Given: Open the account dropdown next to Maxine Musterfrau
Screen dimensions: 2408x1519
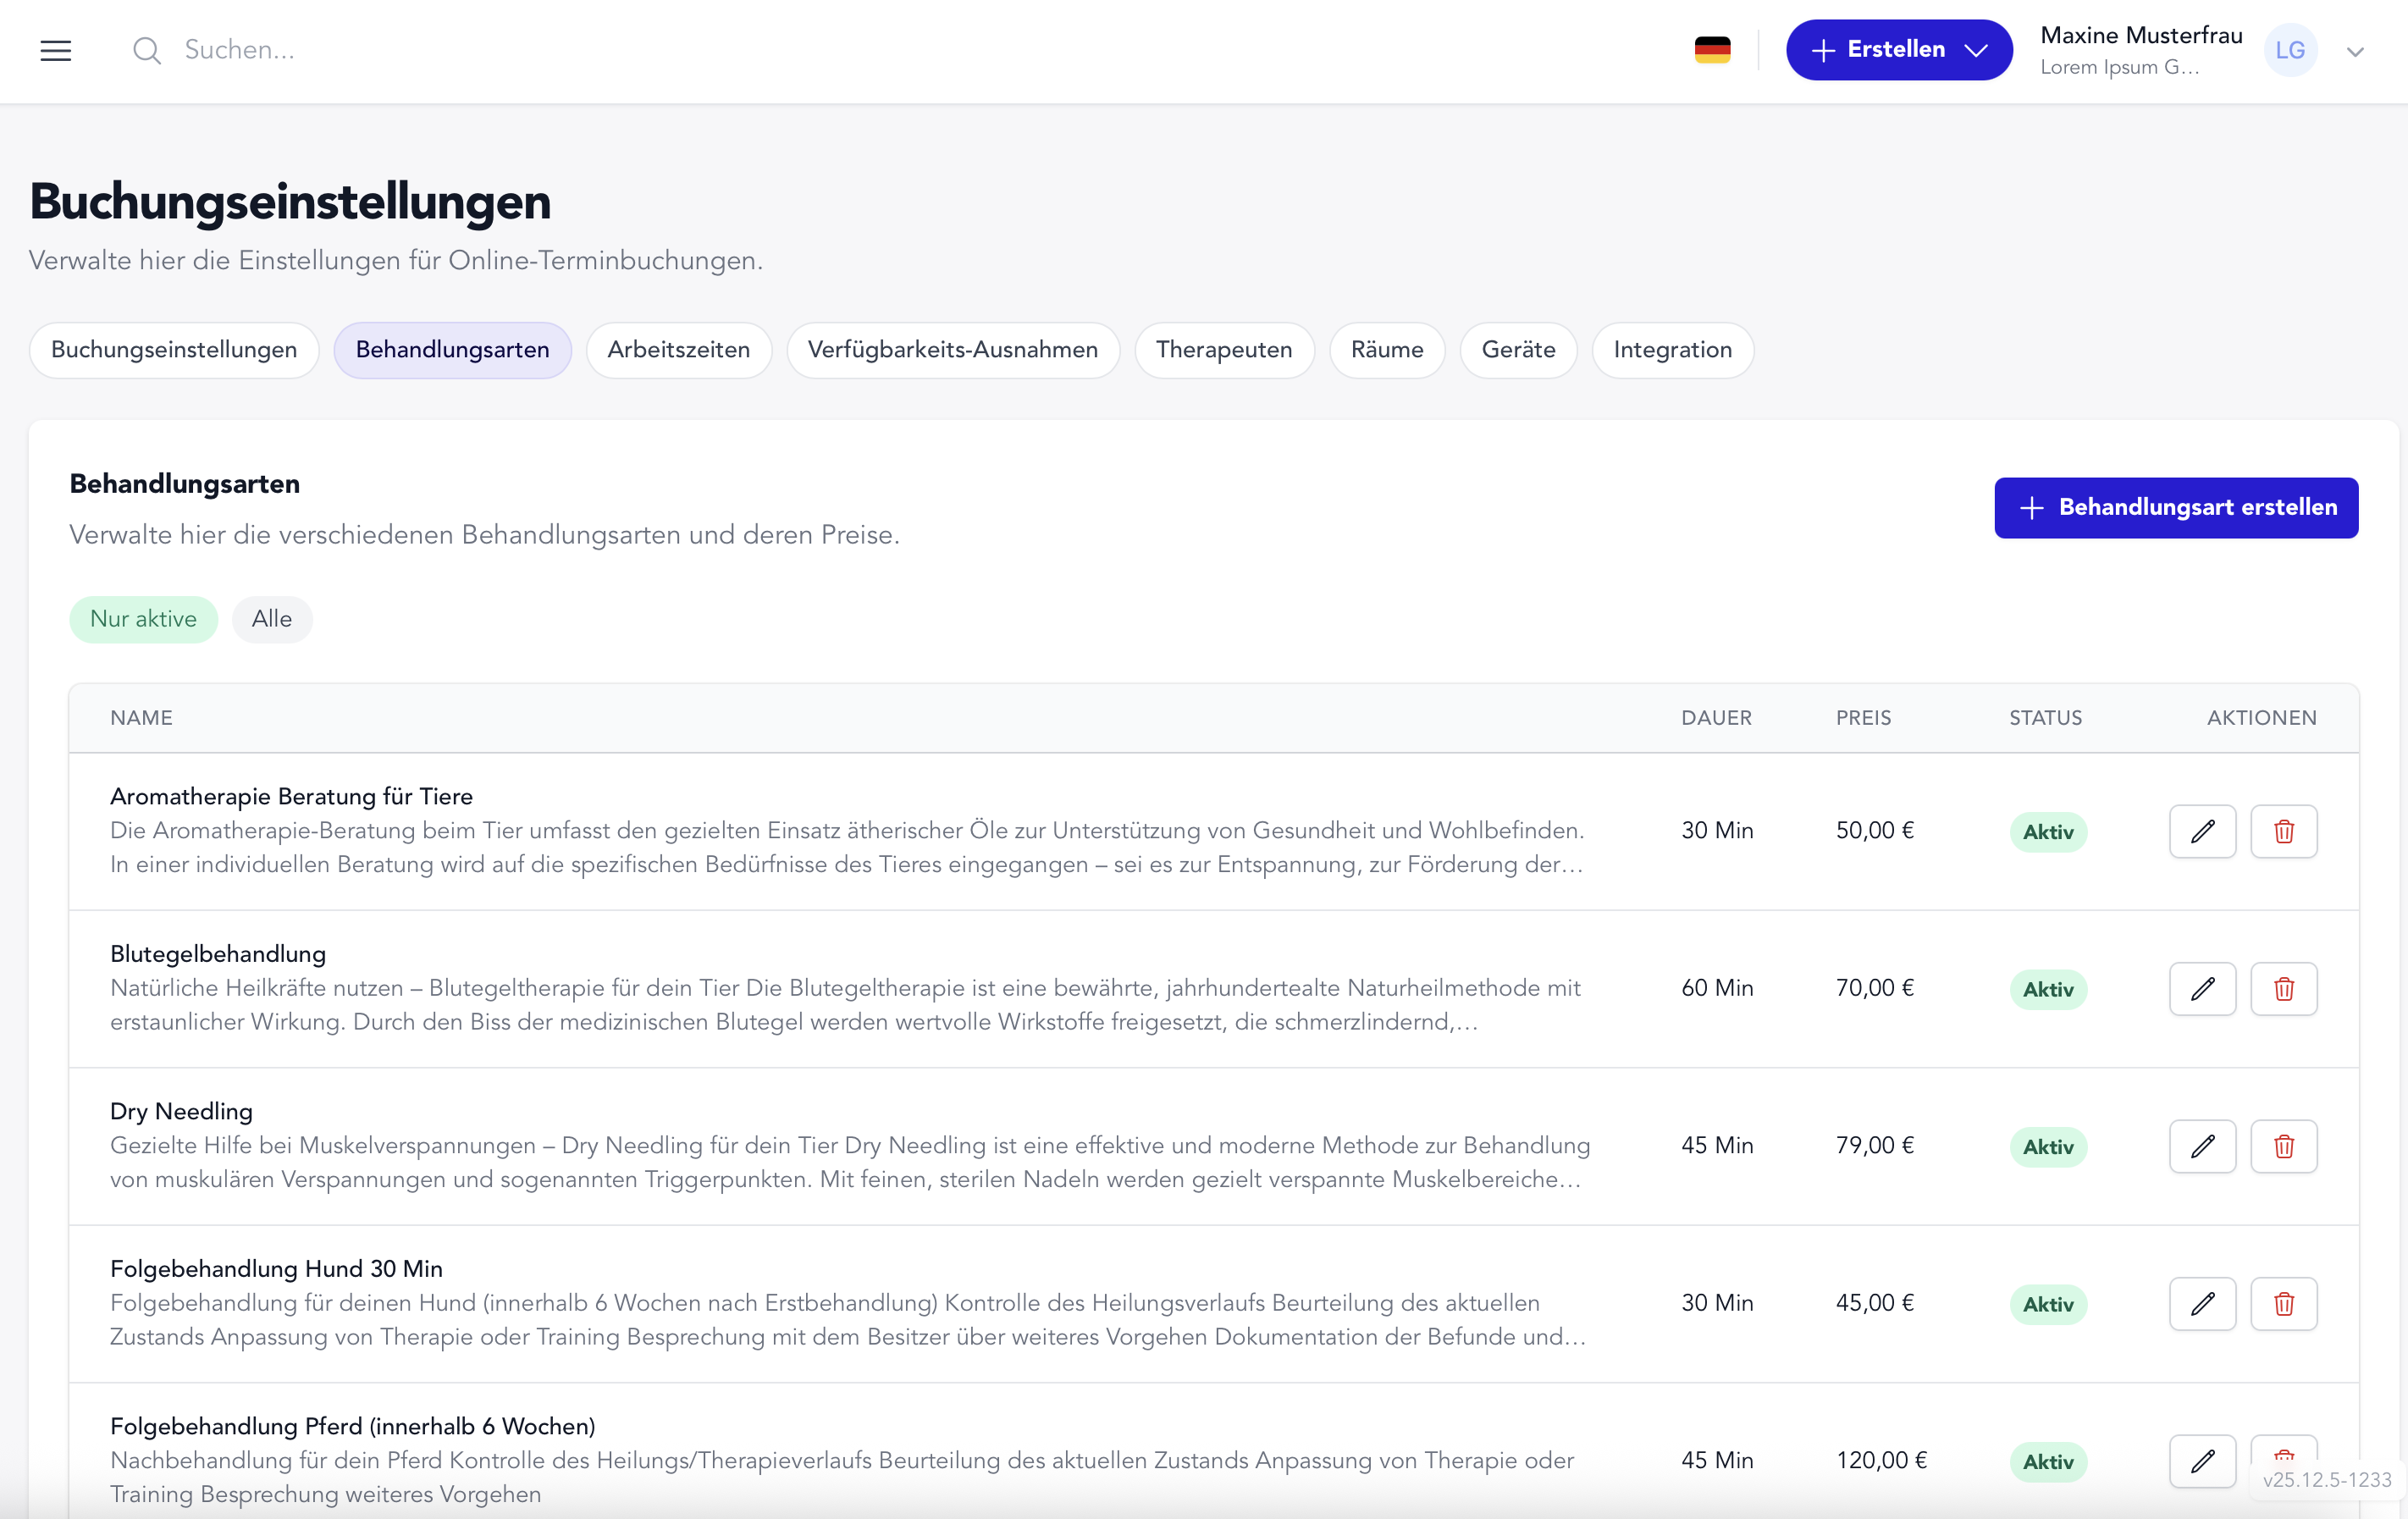Looking at the screenshot, I should (2355, 50).
